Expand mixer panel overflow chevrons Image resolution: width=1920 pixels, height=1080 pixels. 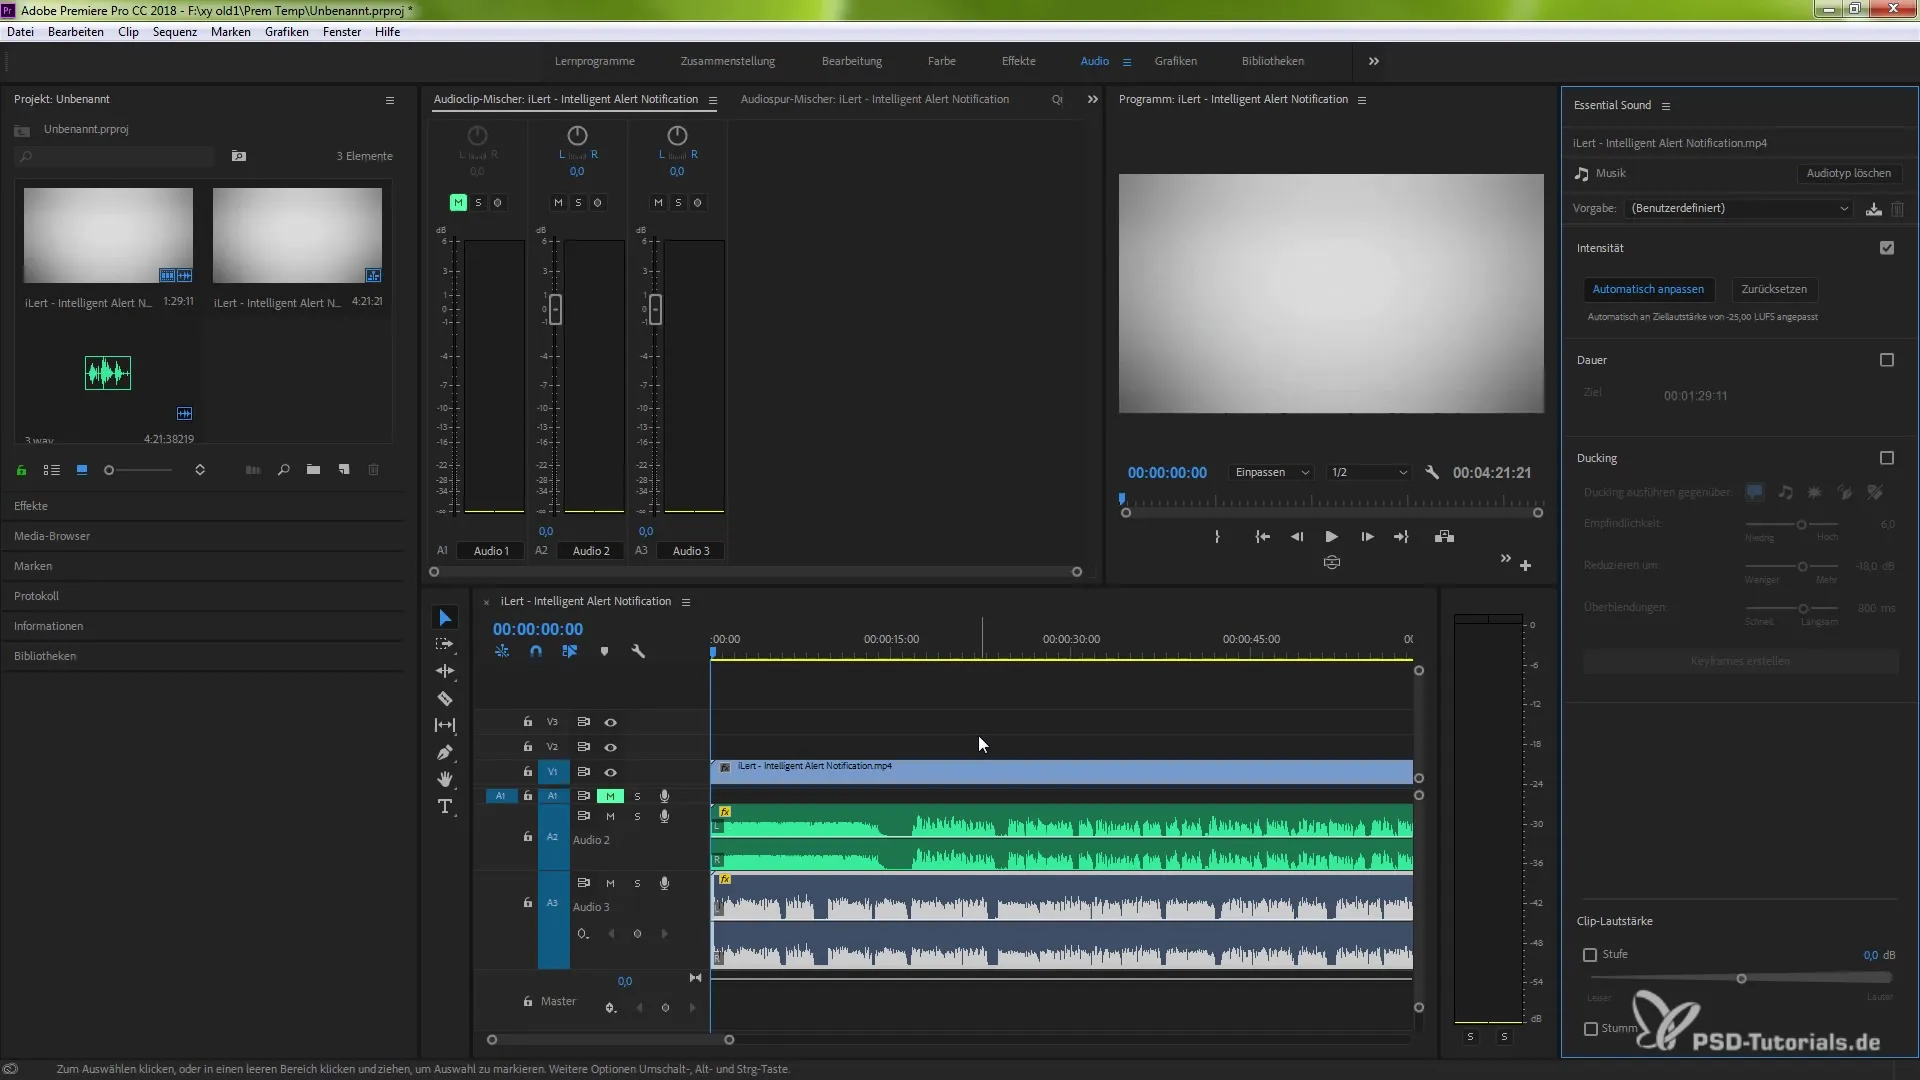coord(1093,99)
